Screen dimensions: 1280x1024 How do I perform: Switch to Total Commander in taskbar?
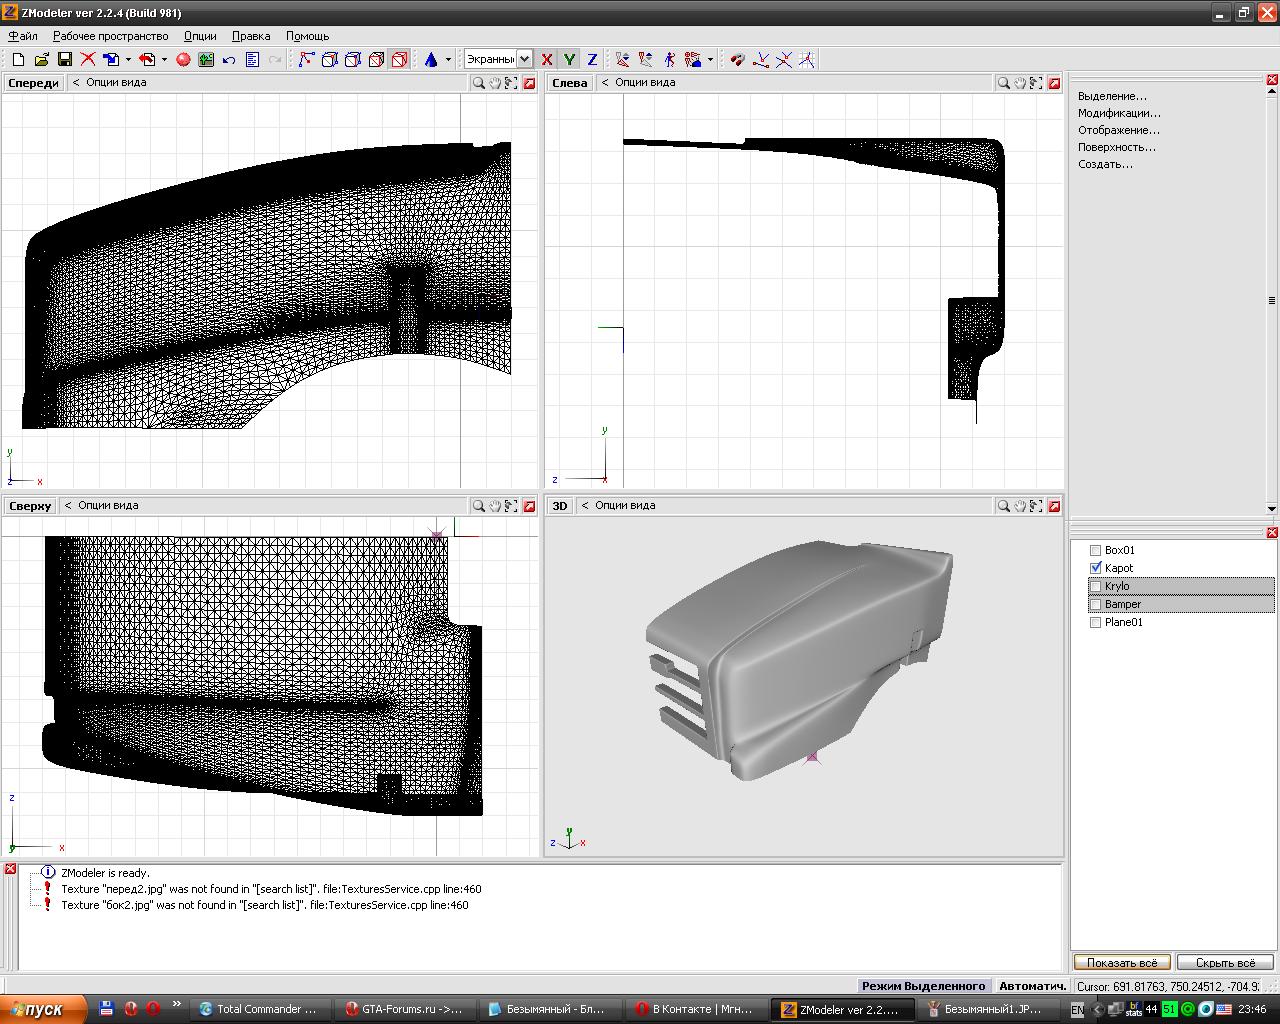point(259,1009)
